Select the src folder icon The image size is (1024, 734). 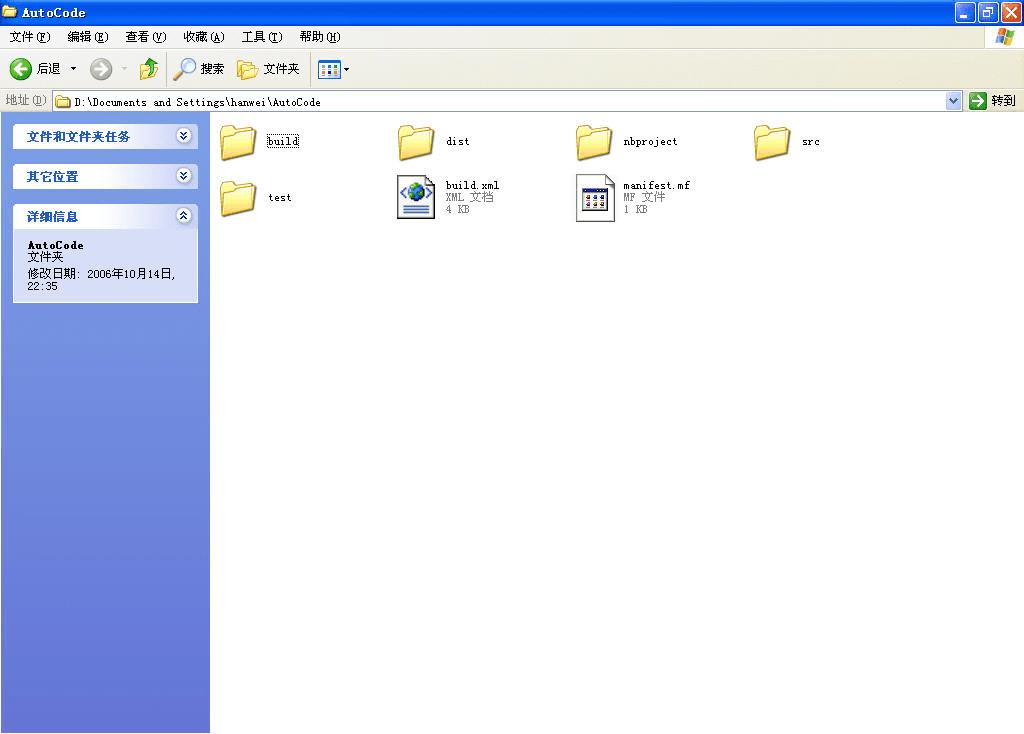[x=772, y=142]
